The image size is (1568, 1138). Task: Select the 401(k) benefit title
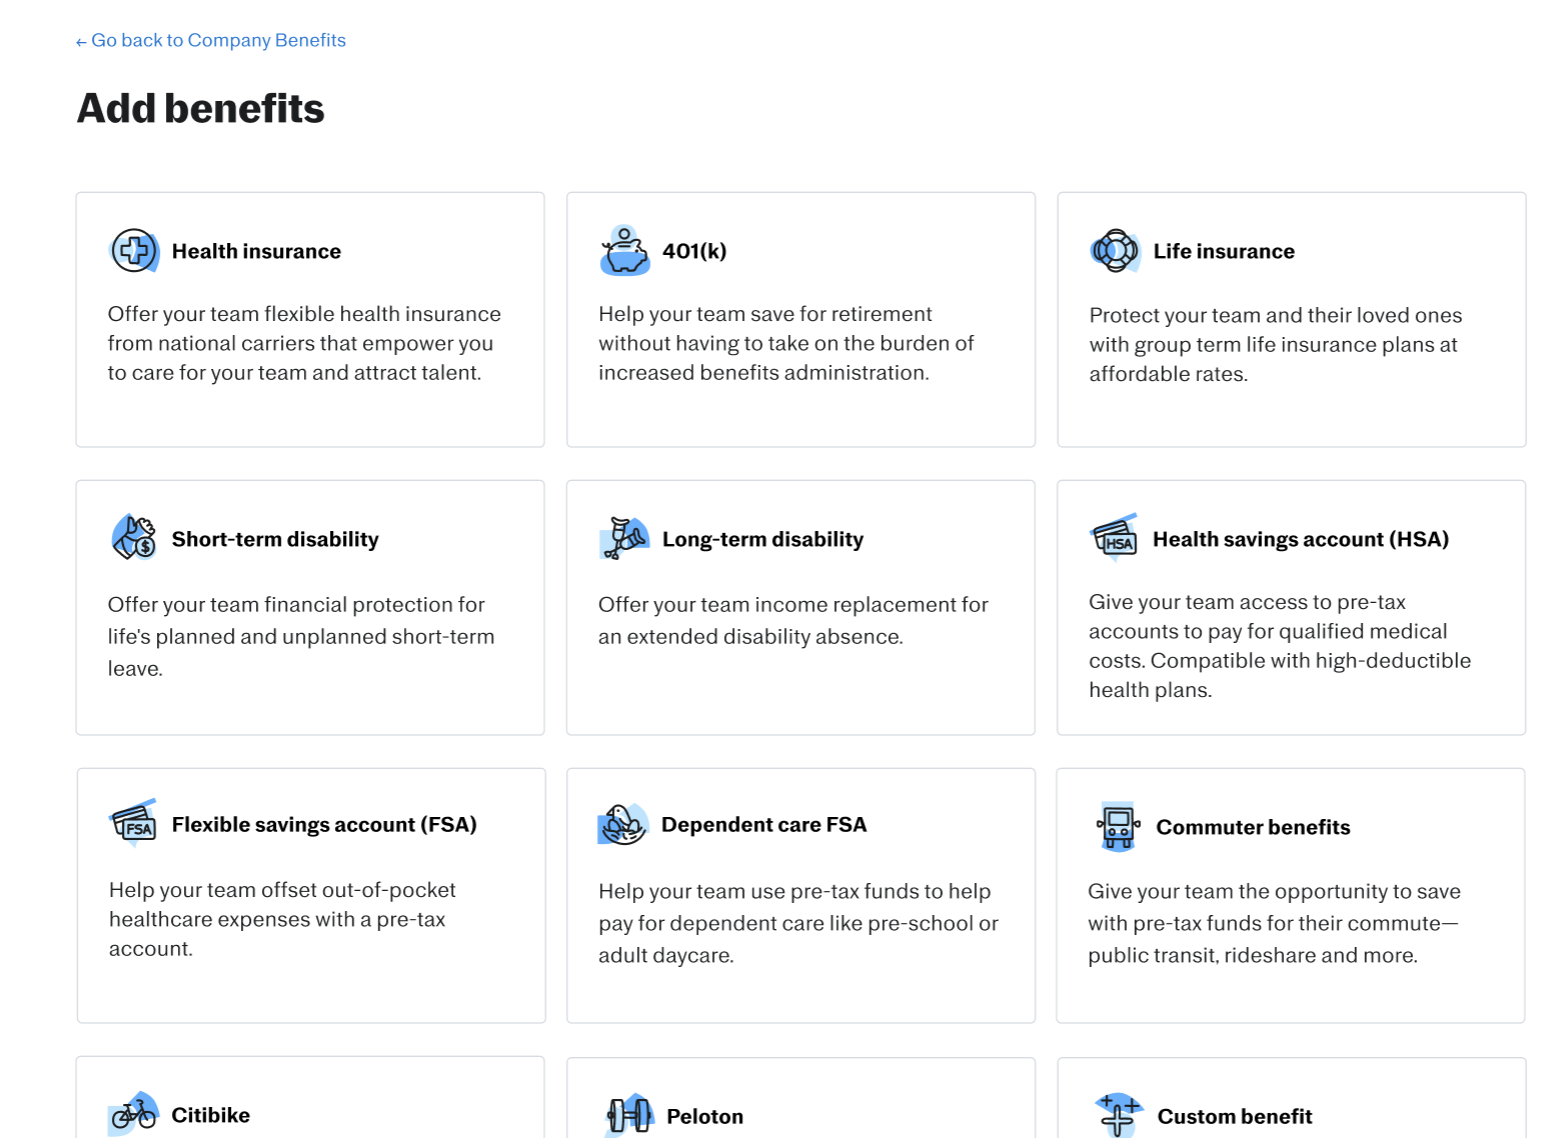(694, 251)
